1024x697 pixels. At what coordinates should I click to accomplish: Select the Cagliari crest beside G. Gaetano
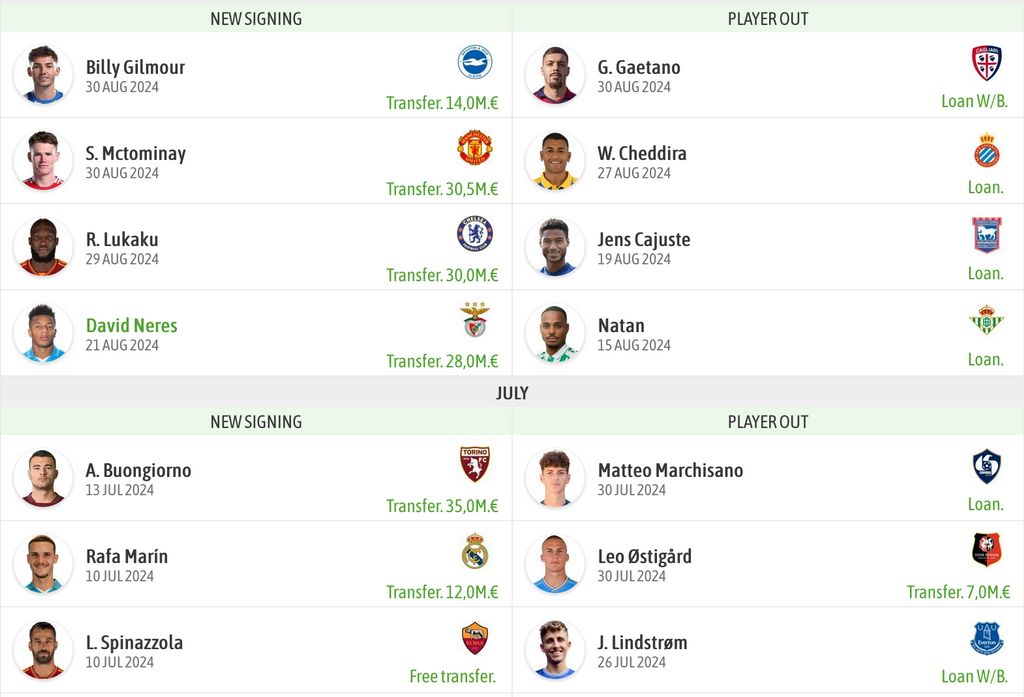987,63
